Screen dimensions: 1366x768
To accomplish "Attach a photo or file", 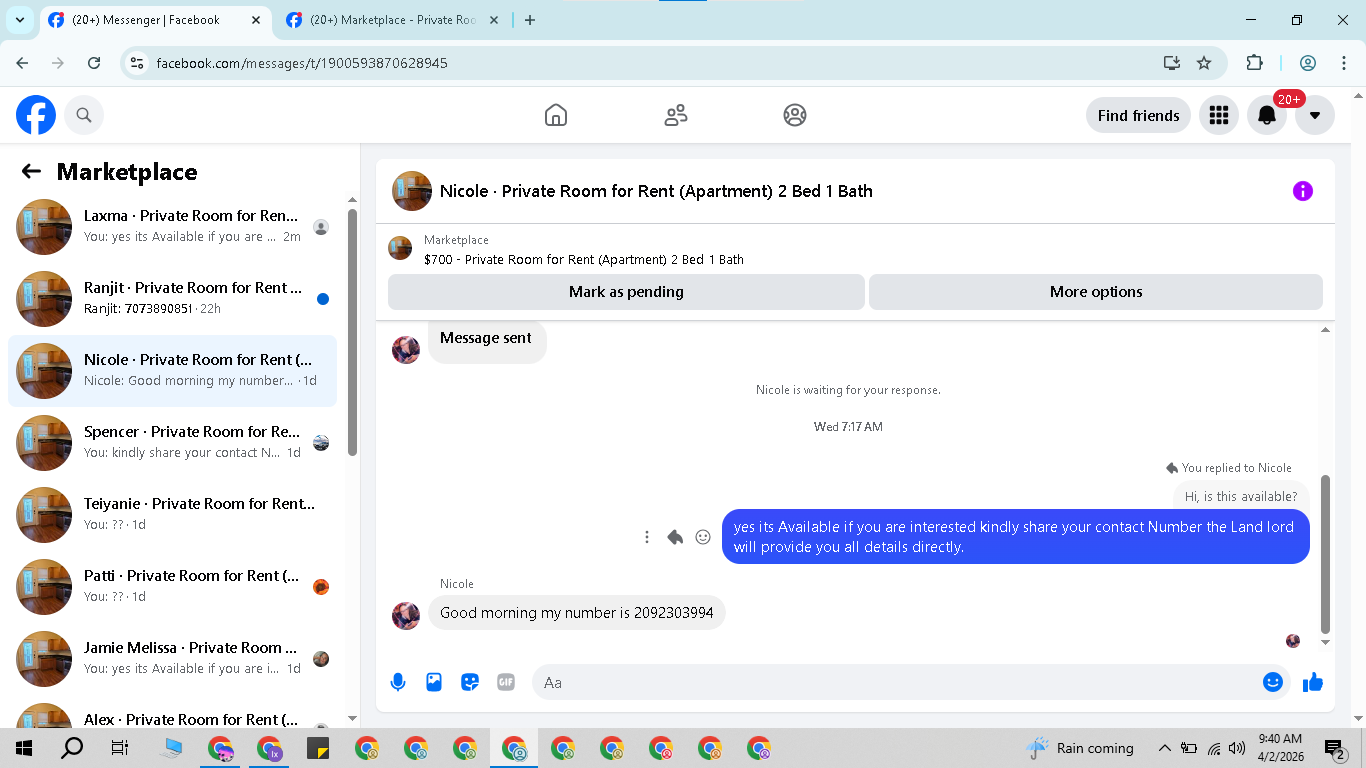I will point(434,682).
